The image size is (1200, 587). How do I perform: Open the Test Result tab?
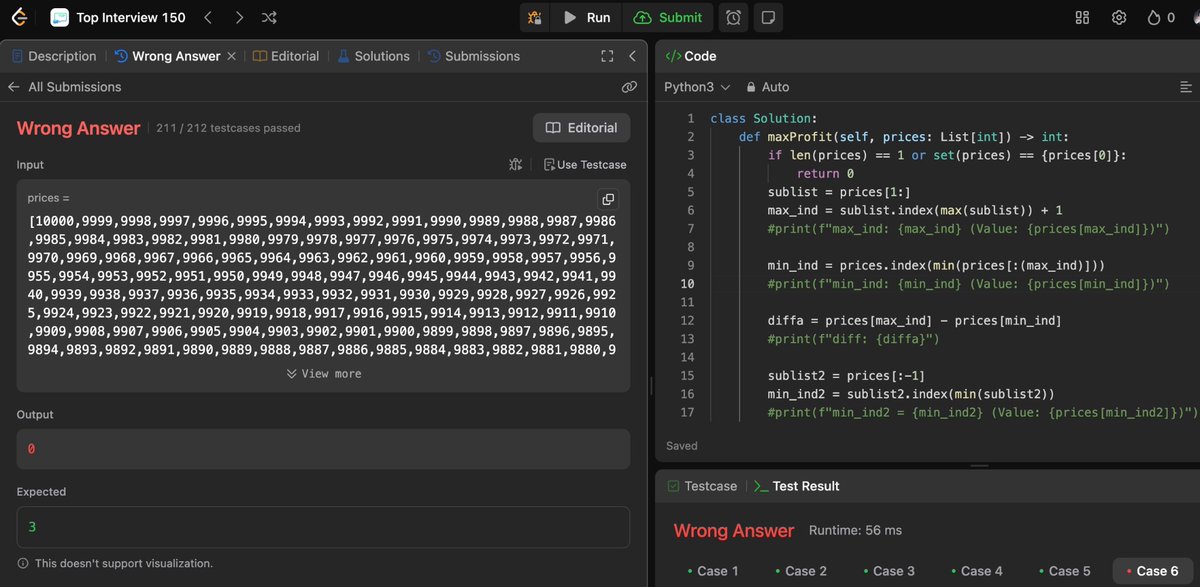[796, 486]
